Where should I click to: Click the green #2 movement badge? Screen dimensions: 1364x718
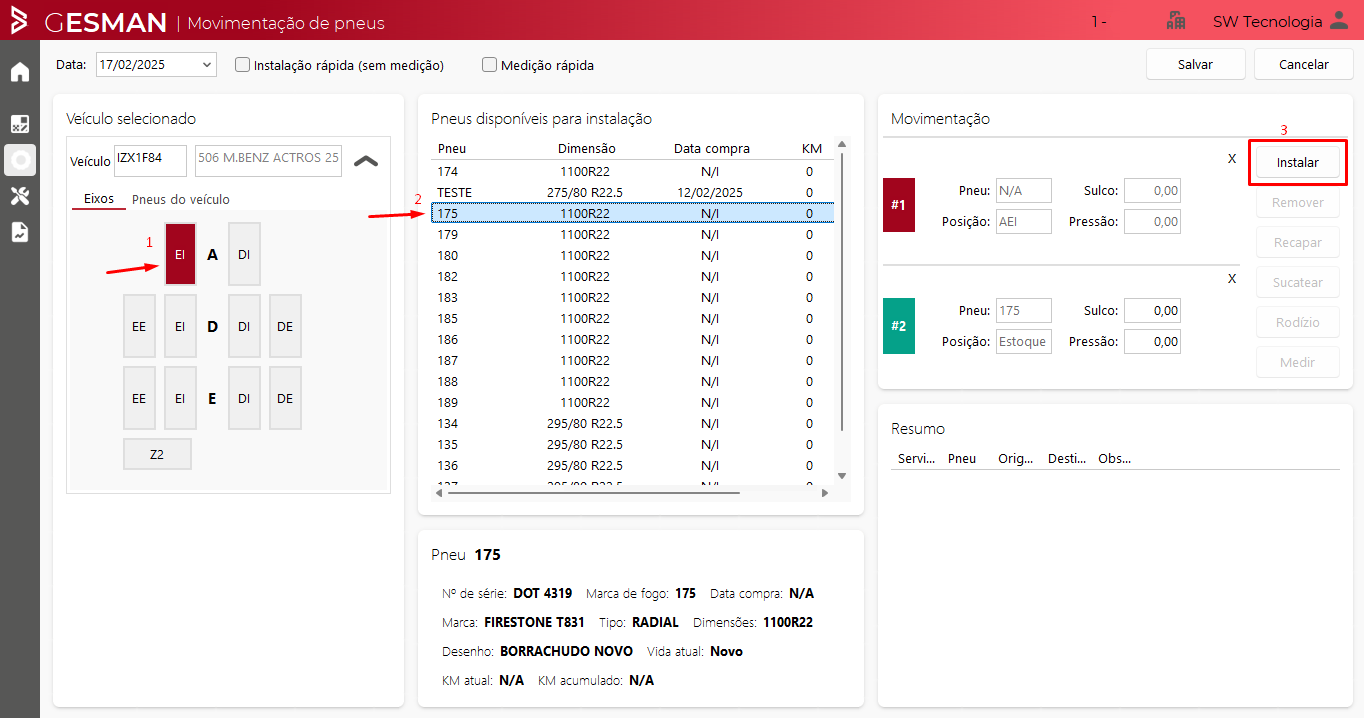click(899, 325)
